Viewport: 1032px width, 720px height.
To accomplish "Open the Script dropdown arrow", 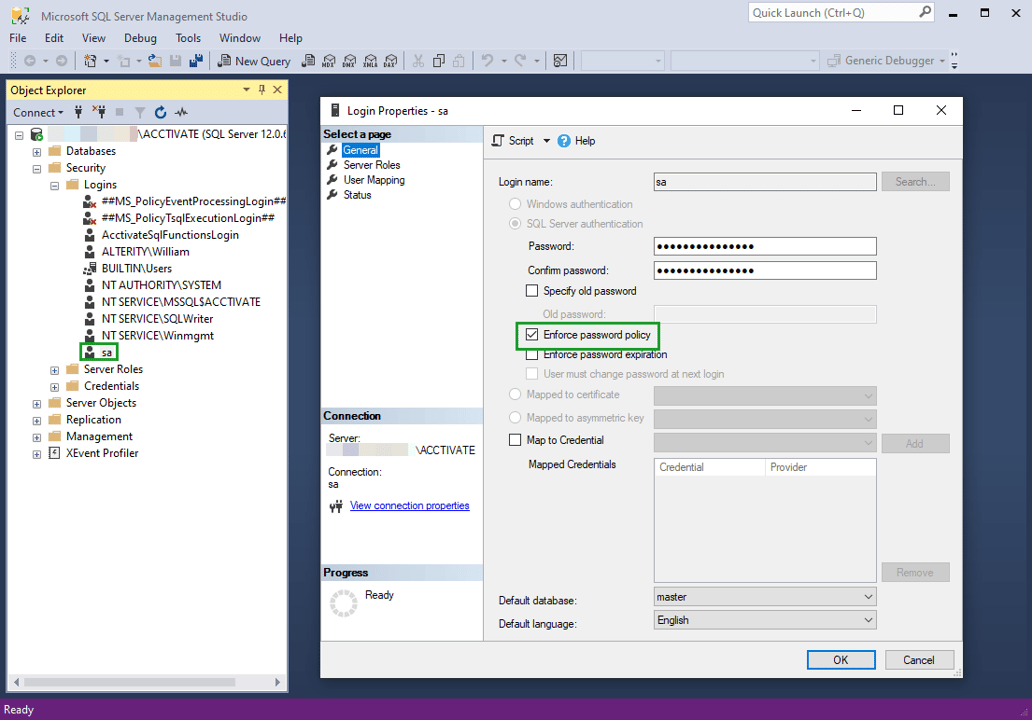I will (545, 140).
